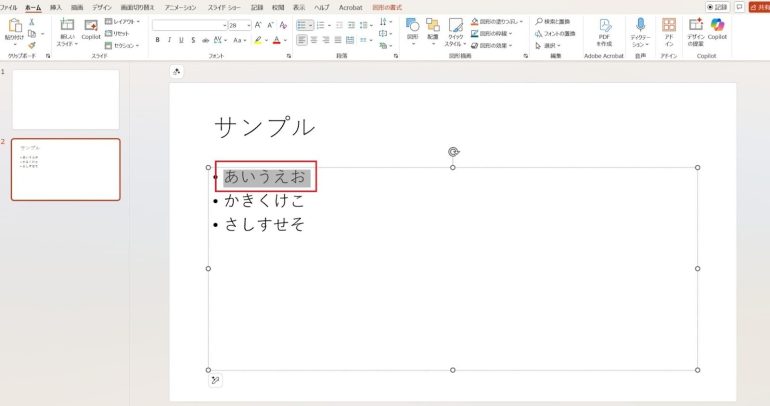Toggle underline formatting
This screenshot has width=770, height=406.
(180, 41)
